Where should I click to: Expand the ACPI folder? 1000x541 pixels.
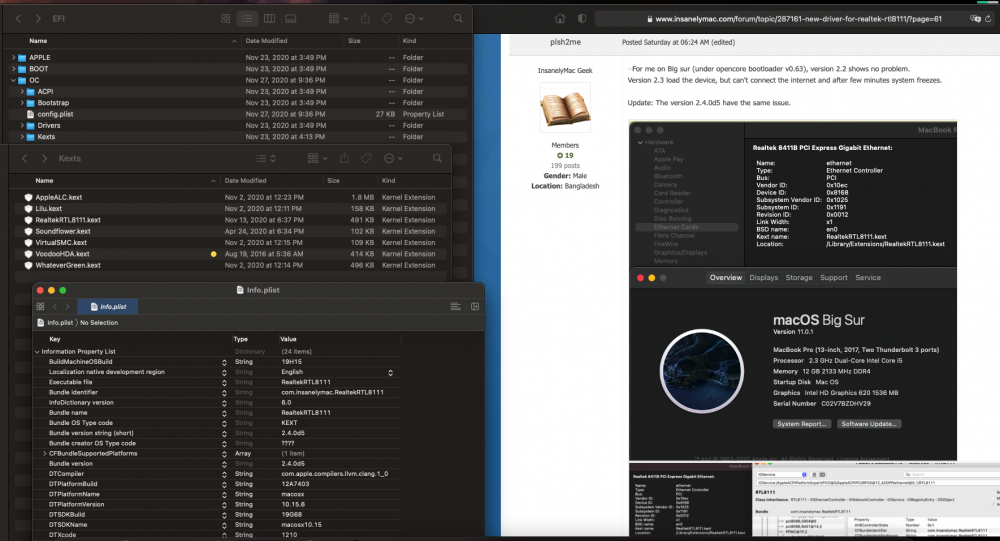click(x=22, y=91)
